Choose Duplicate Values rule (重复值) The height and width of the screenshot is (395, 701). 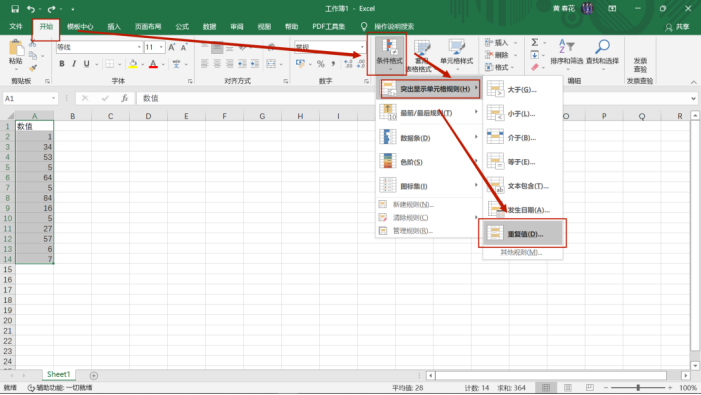[x=522, y=233]
